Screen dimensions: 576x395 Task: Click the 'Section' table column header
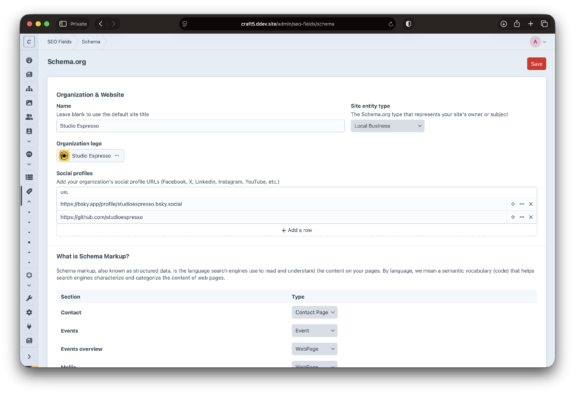click(x=70, y=297)
